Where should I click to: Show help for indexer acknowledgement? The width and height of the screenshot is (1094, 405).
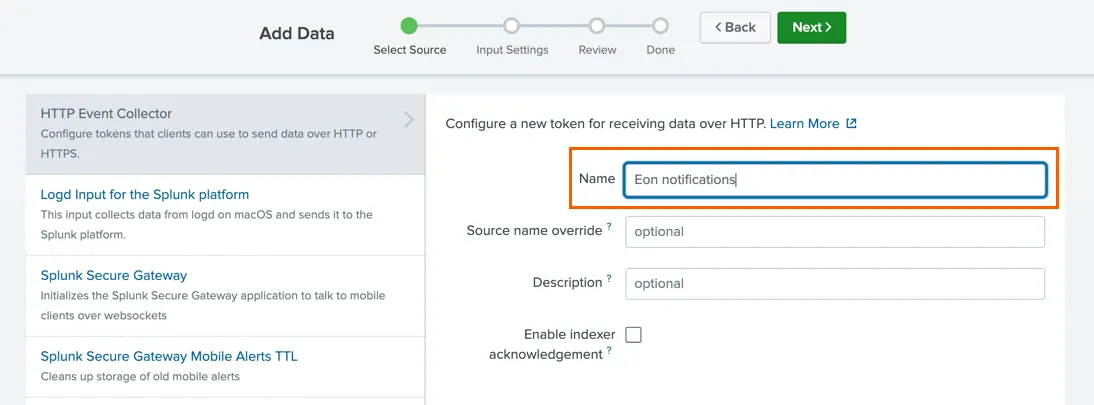coord(609,351)
